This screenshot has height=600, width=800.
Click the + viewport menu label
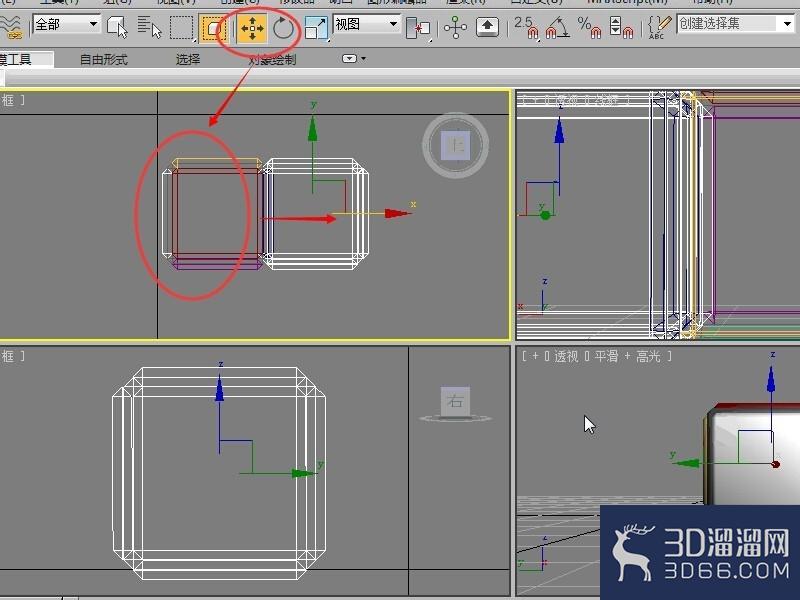[535, 356]
